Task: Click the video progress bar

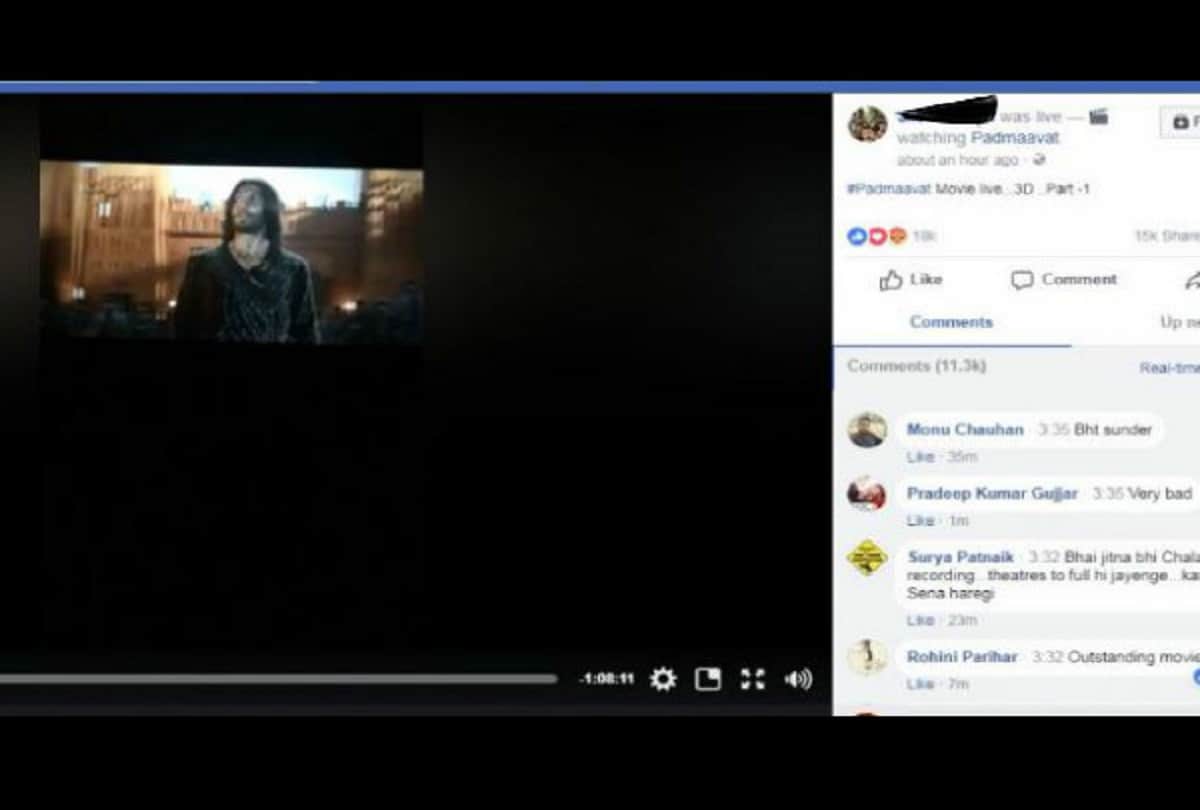Action: click(x=278, y=679)
